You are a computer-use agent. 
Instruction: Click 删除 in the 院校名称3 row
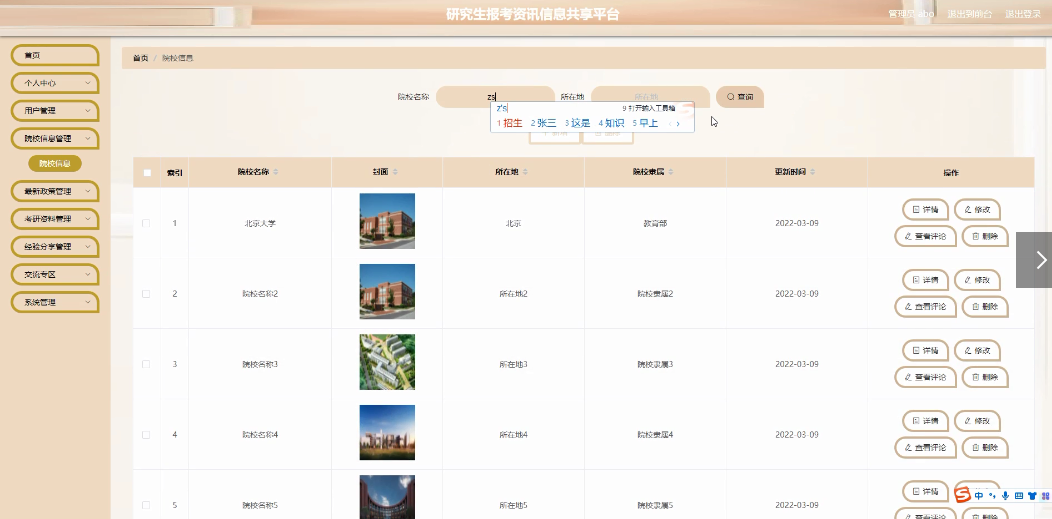985,377
